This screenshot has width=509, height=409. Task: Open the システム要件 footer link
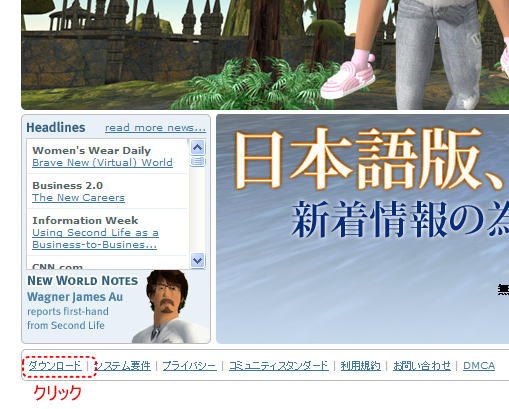[122, 366]
